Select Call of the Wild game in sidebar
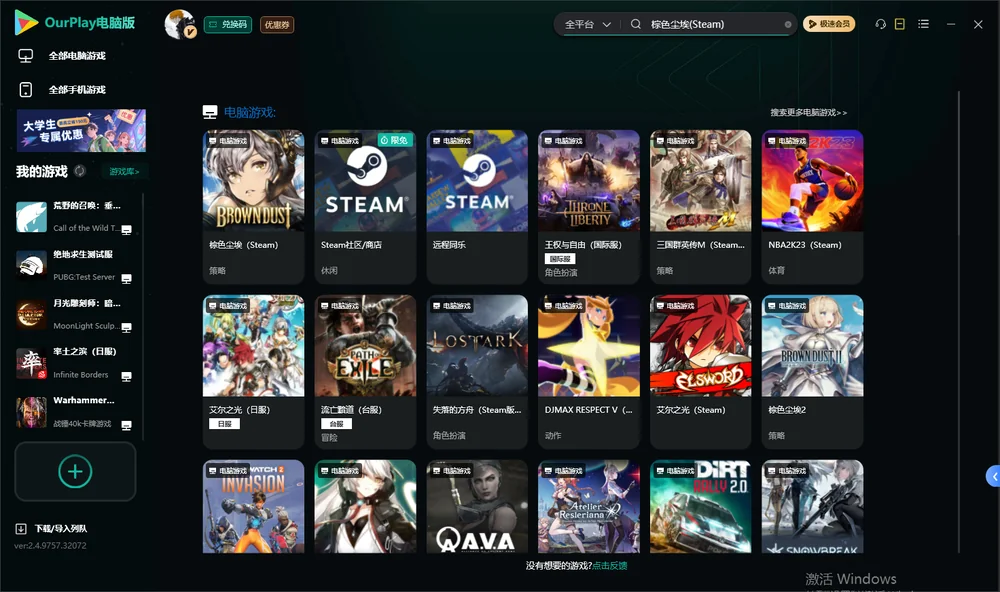1000x592 pixels. pos(75,217)
